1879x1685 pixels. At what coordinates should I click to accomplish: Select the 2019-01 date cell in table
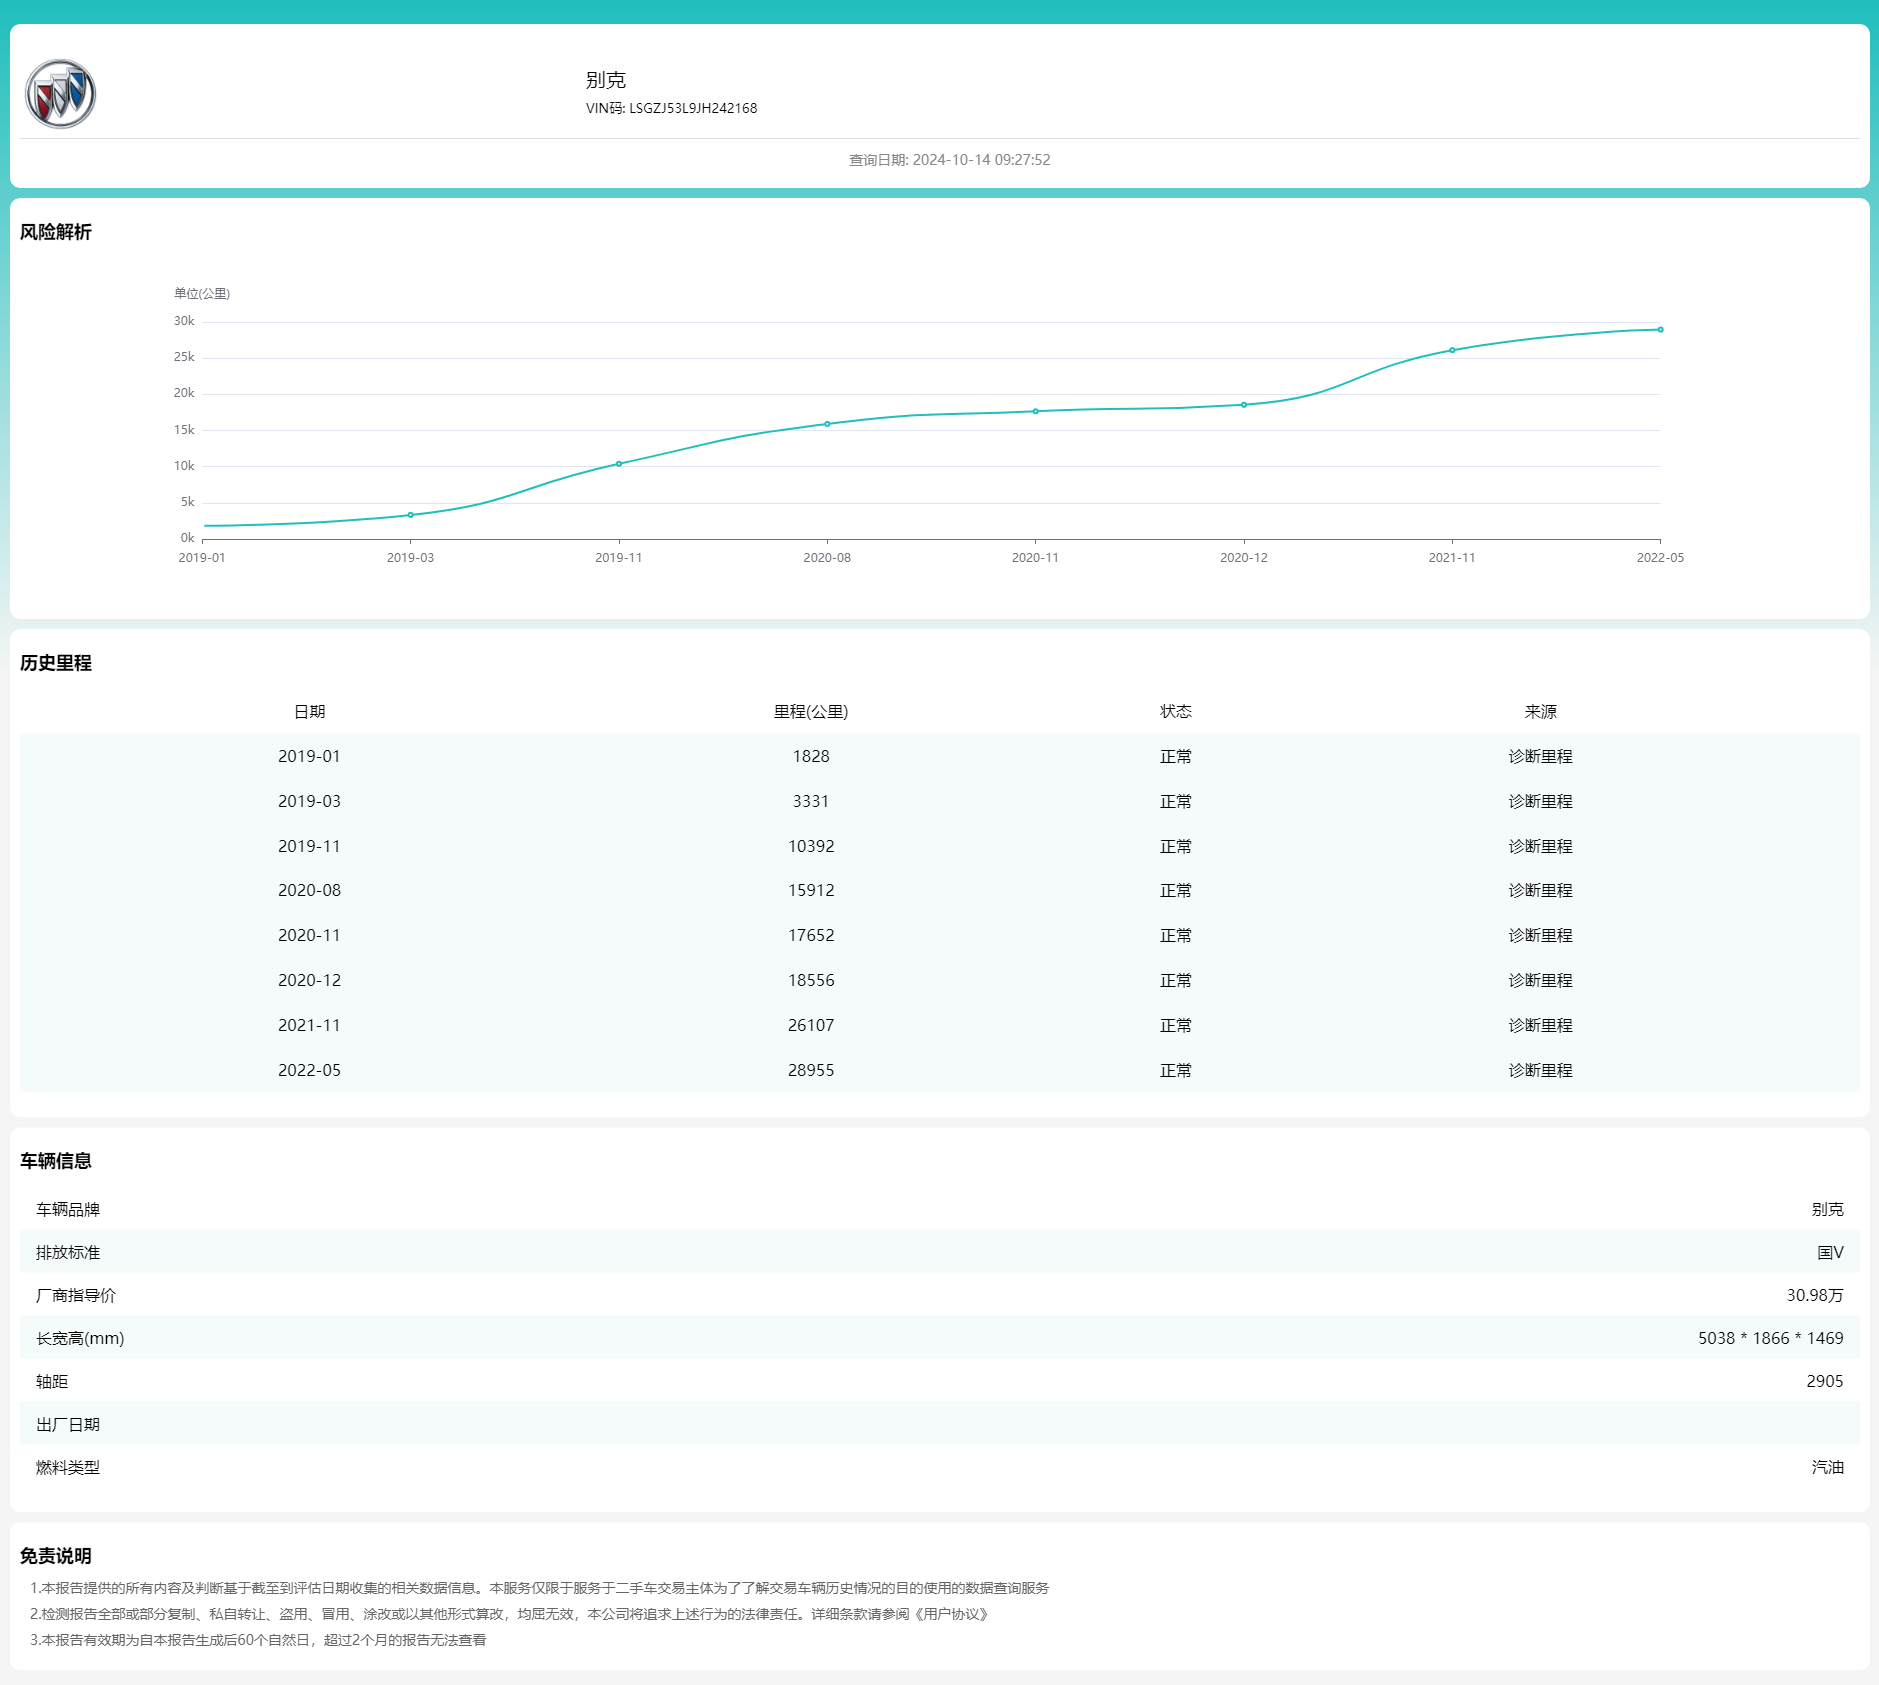click(309, 756)
